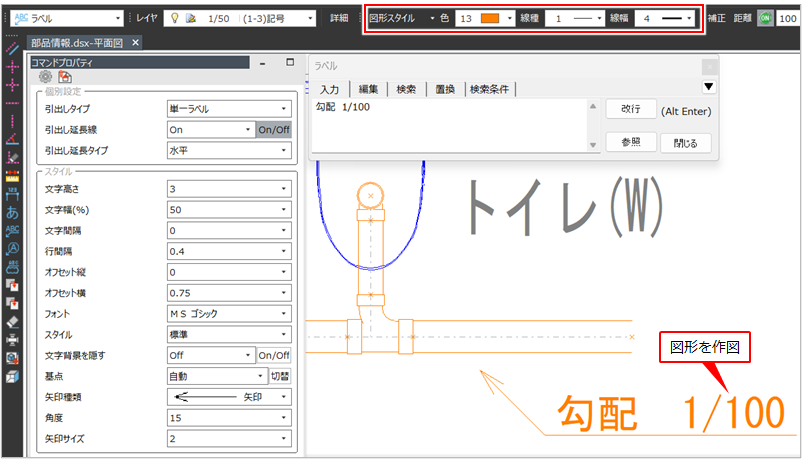Click the あ text tool icon
This screenshot has height=459, width=802.
point(12,212)
